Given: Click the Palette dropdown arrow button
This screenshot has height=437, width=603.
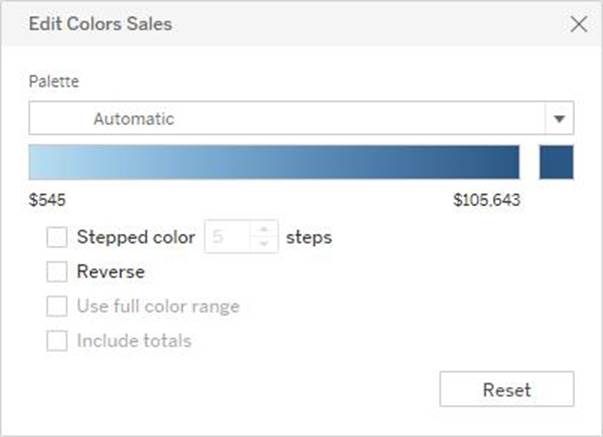Looking at the screenshot, I should pyautogui.click(x=559, y=119).
